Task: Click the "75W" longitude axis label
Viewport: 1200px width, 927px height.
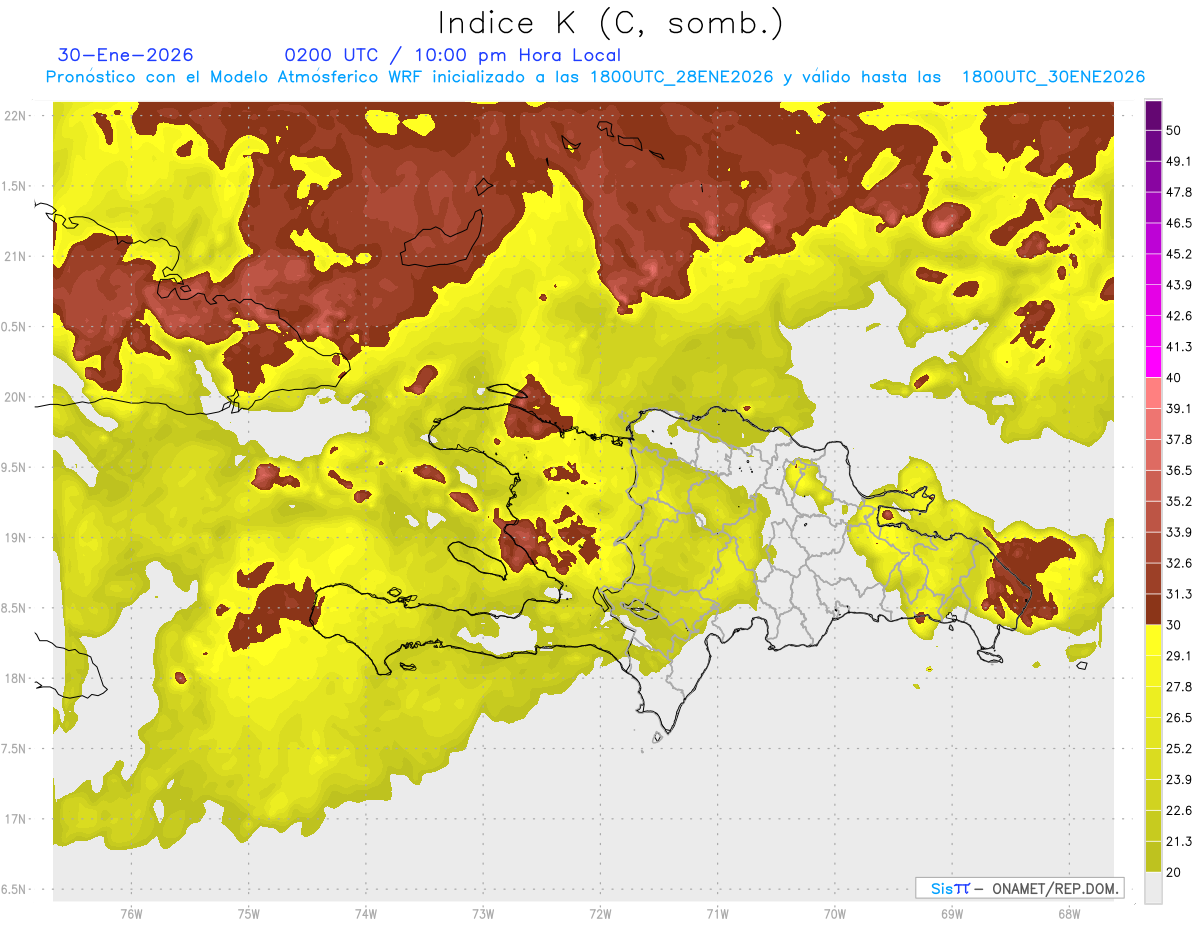Action: (248, 914)
